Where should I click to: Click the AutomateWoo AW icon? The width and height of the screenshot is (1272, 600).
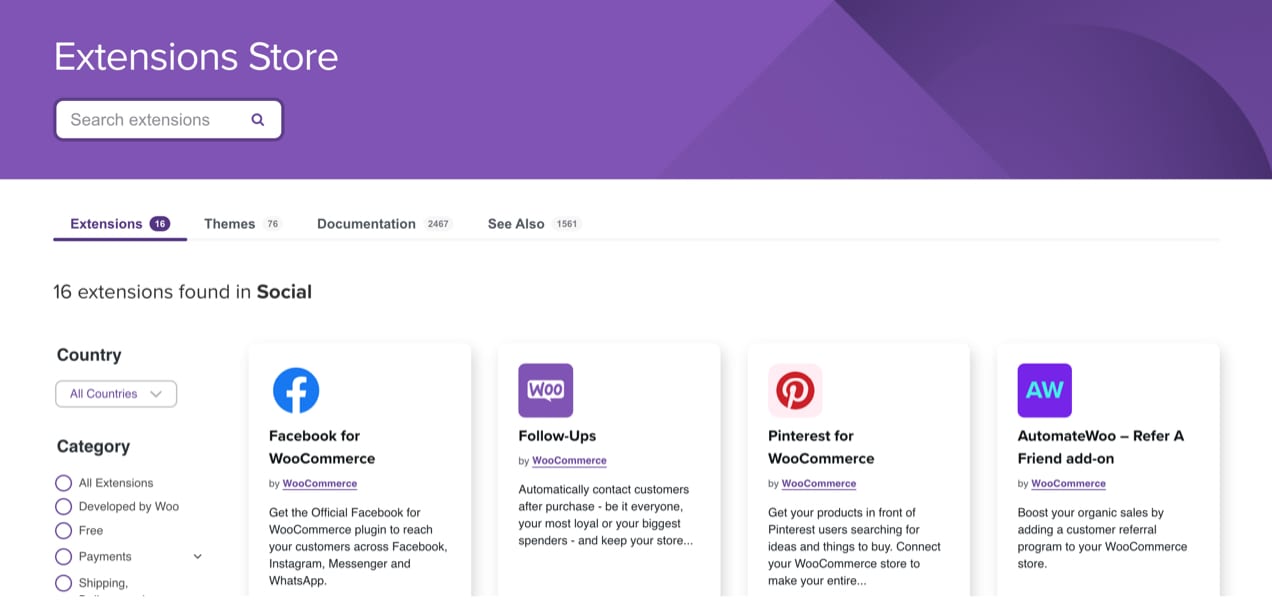click(x=1044, y=390)
